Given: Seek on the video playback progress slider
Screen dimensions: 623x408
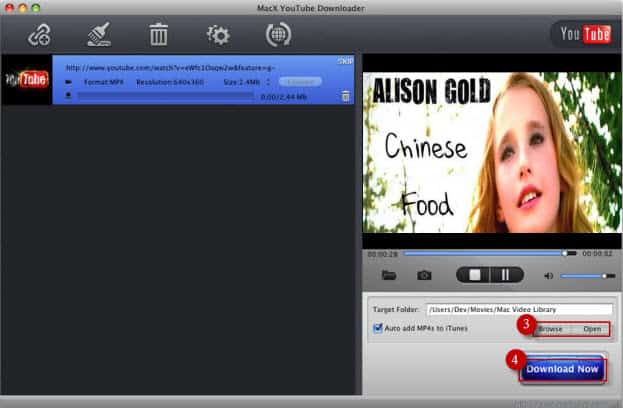Looking at the screenshot, I should pos(490,253).
